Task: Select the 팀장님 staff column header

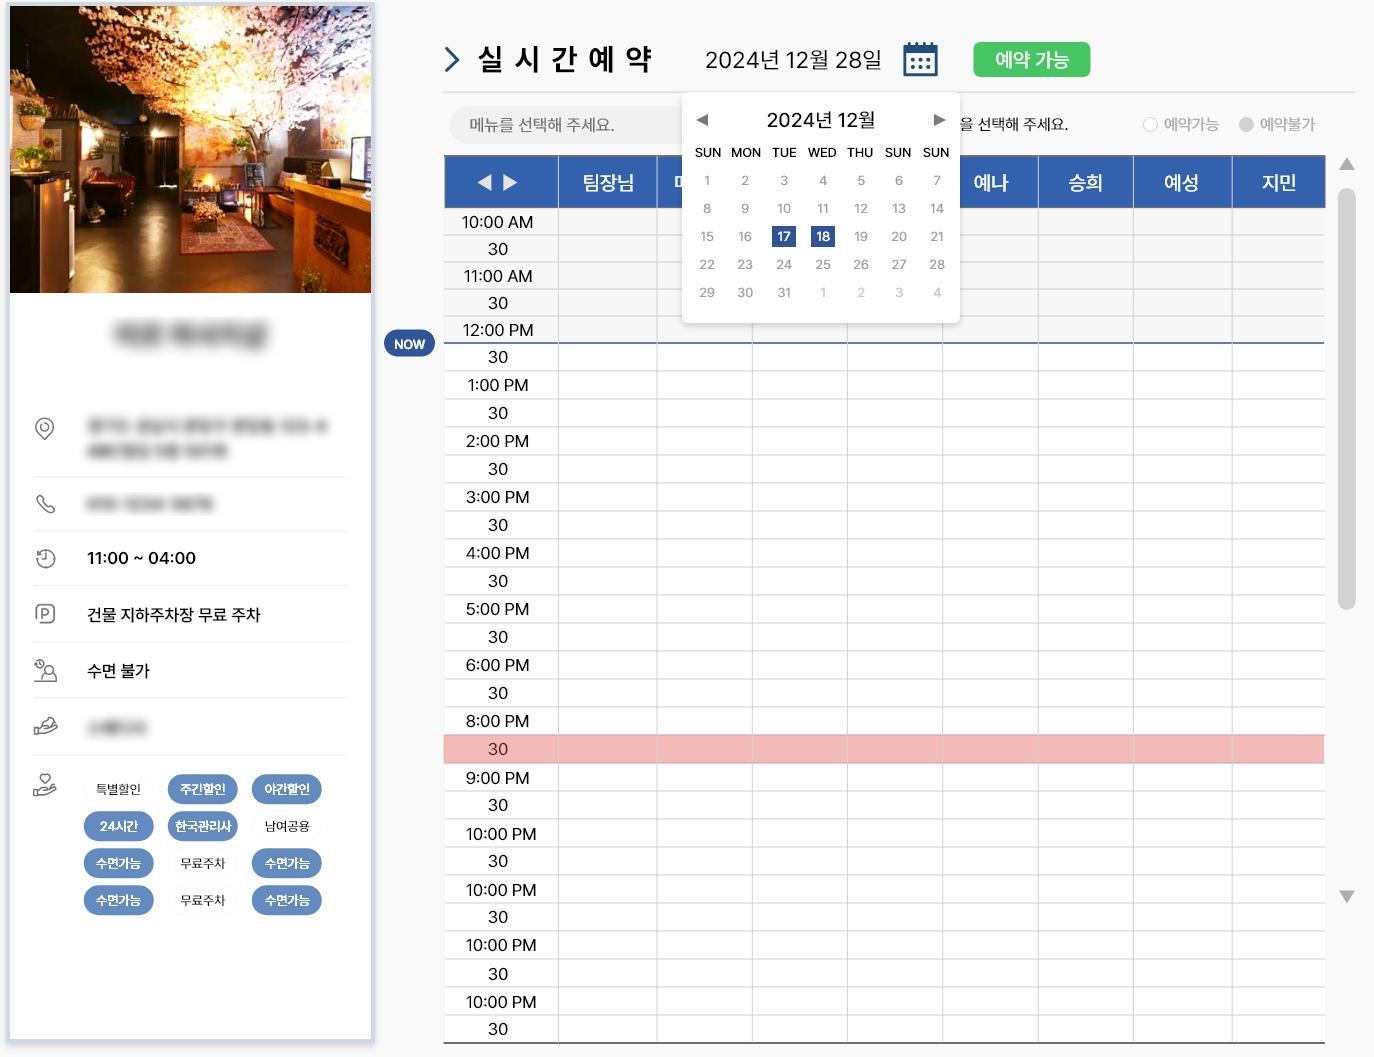Action: click(x=608, y=183)
